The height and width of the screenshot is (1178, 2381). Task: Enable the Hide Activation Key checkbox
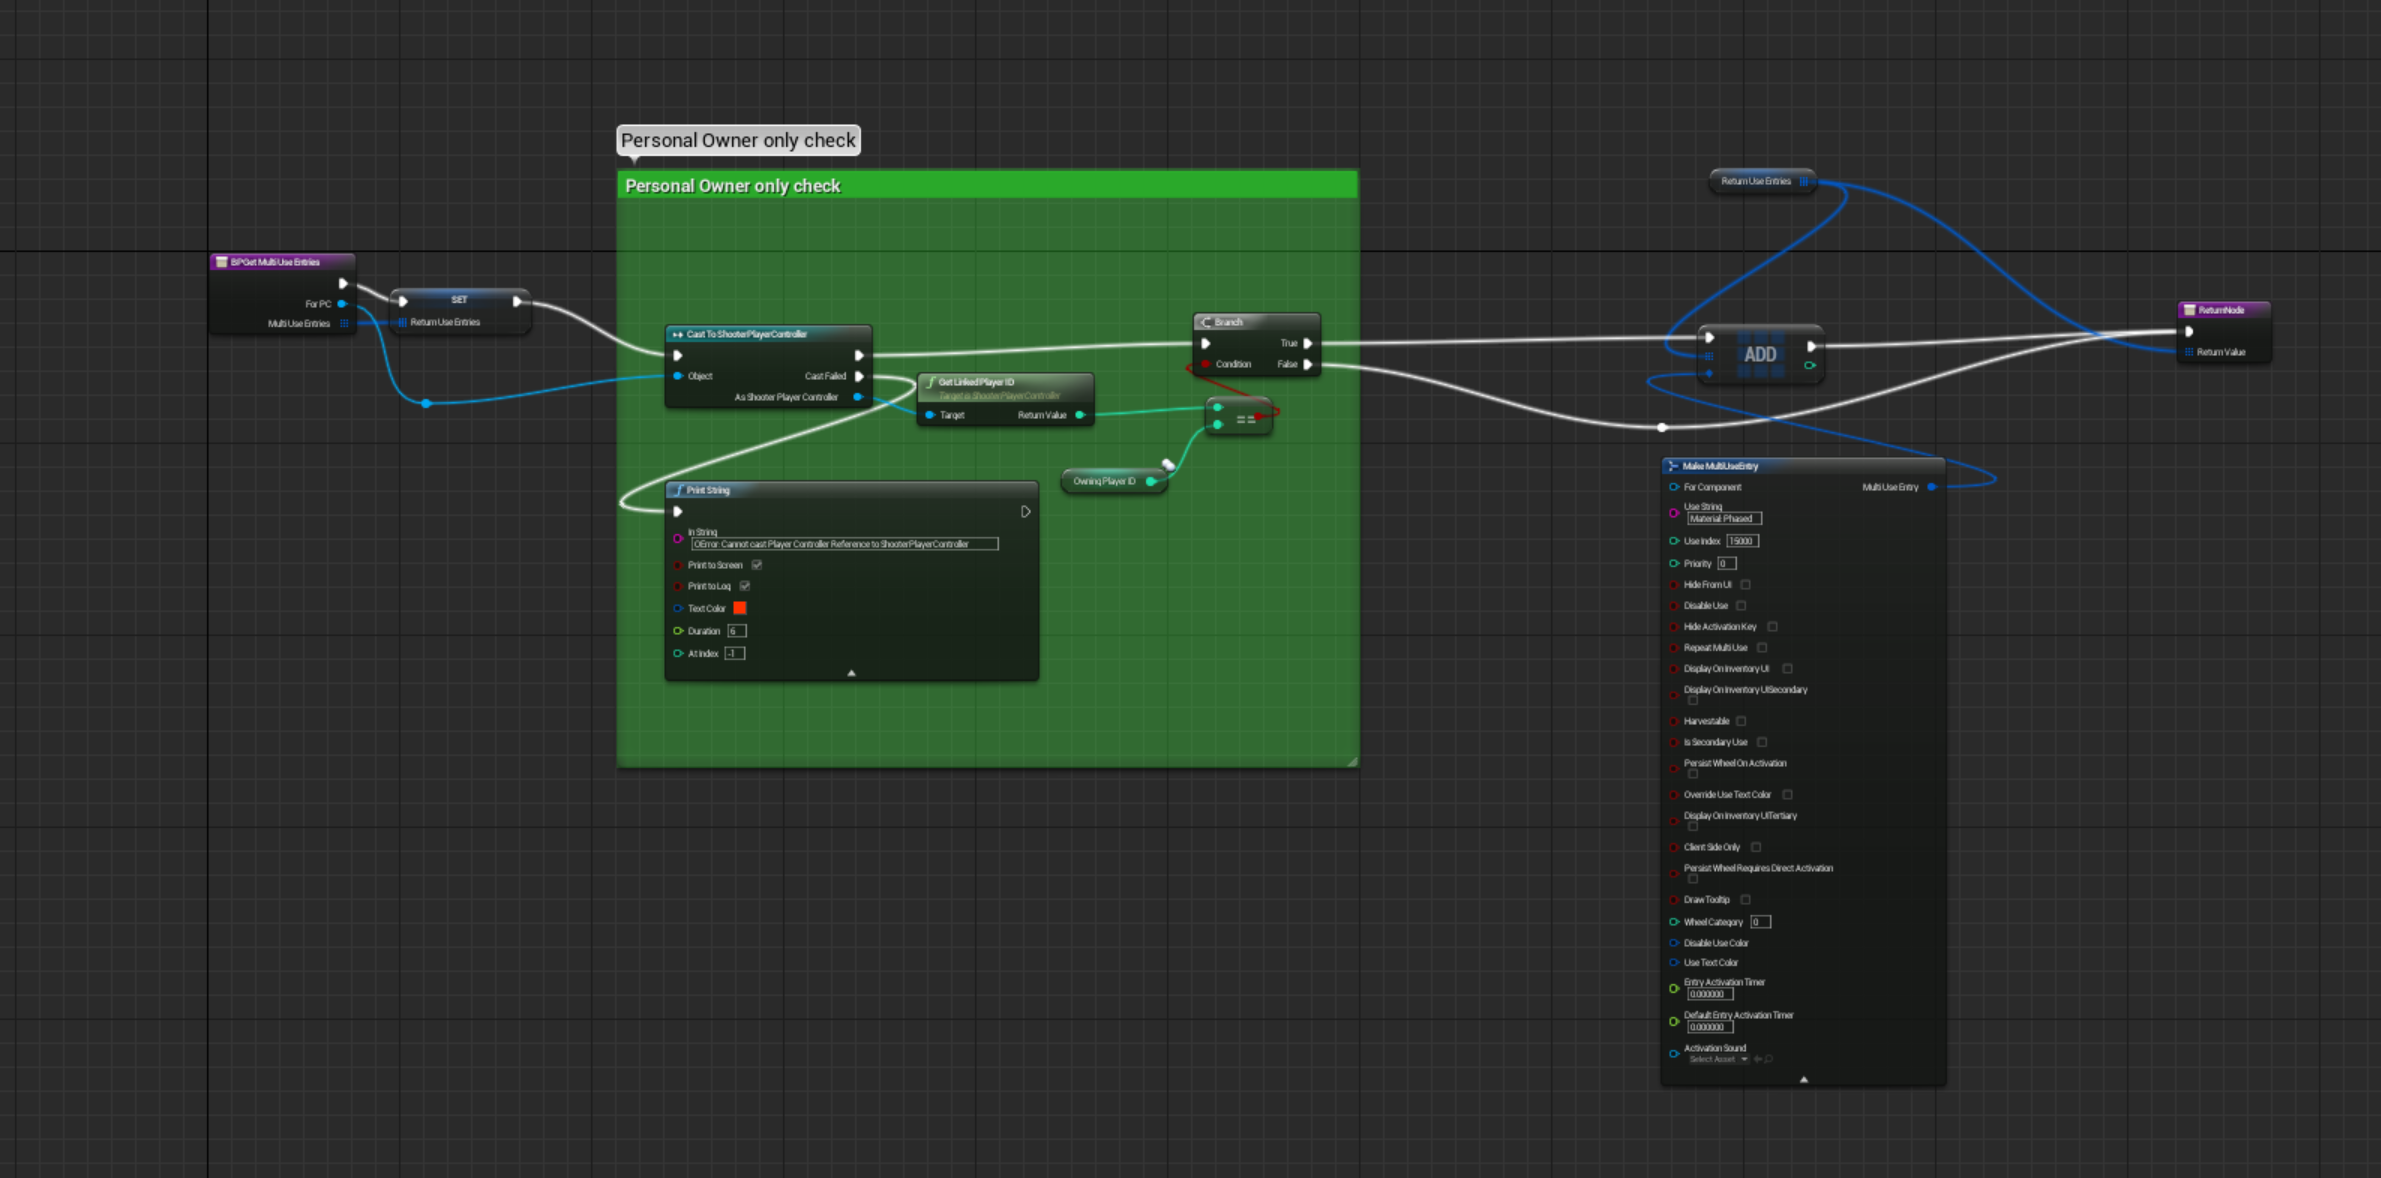click(1772, 627)
